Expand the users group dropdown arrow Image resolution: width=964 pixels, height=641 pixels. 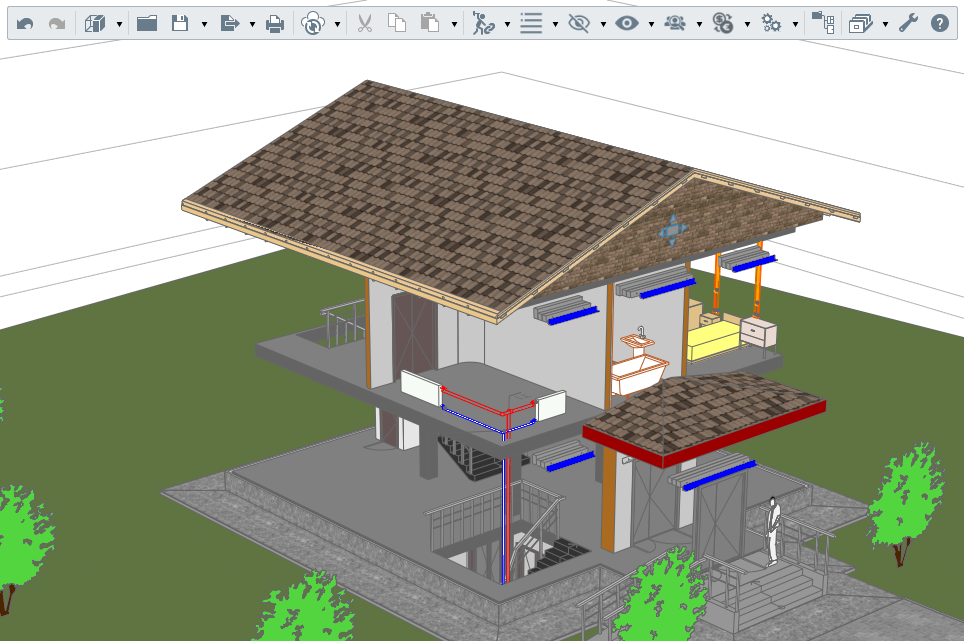coord(699,25)
